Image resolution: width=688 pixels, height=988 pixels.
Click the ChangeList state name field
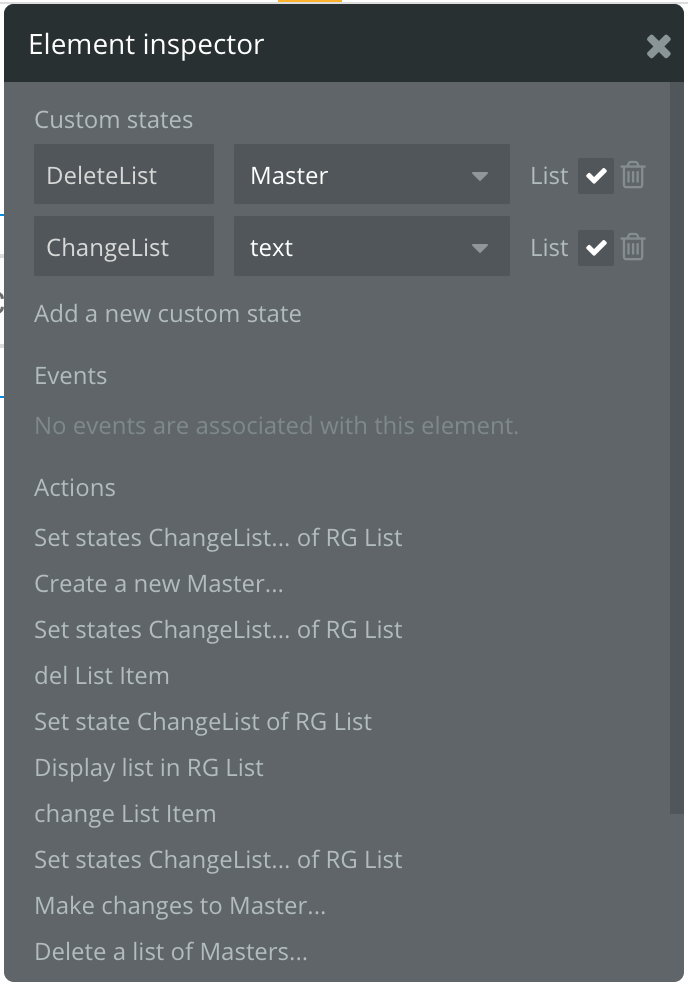[124, 248]
